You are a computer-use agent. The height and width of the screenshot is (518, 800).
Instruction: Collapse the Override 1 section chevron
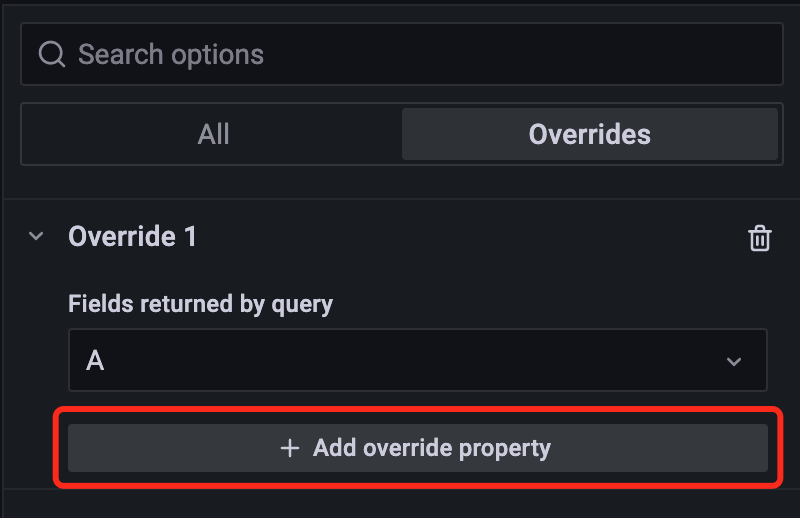[x=37, y=237]
